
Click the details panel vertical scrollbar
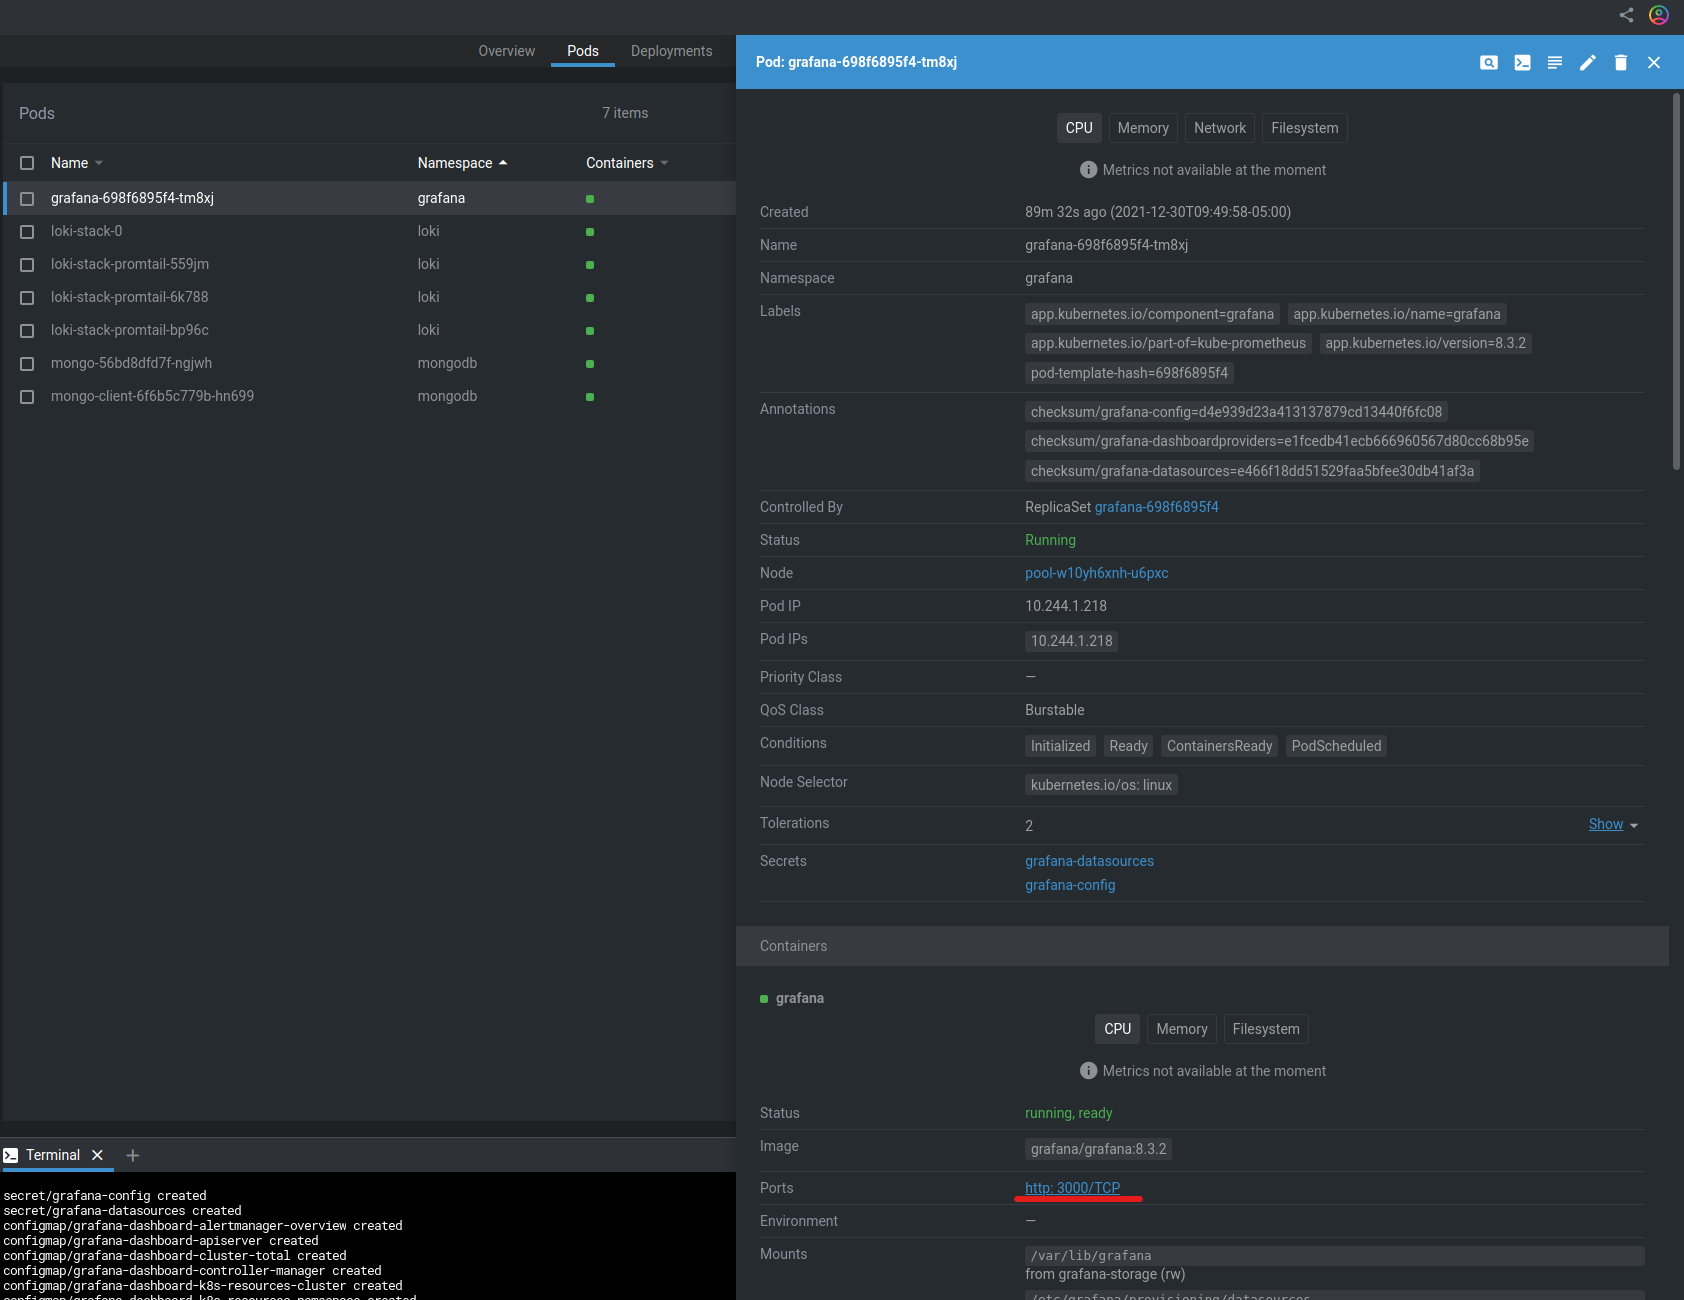point(1676,280)
